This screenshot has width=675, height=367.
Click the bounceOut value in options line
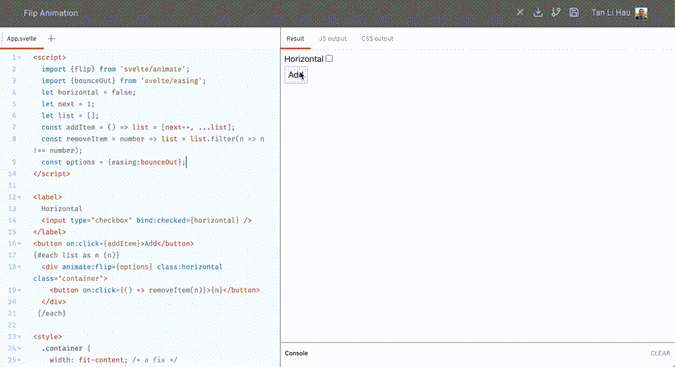(x=158, y=162)
